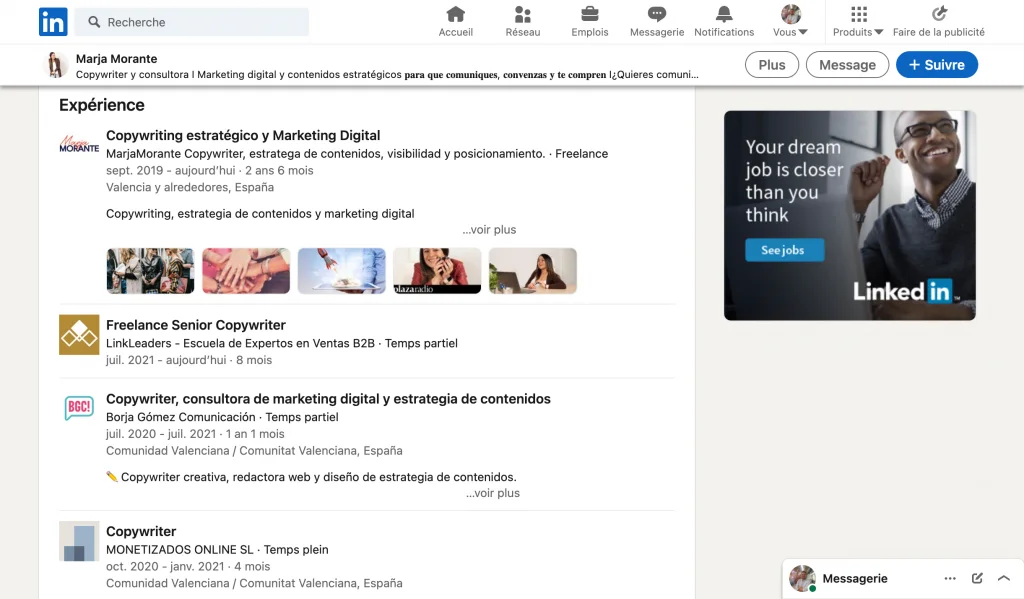1024x599 pixels.
Task: Collapse the Messagerie chat panel
Action: (1004, 578)
